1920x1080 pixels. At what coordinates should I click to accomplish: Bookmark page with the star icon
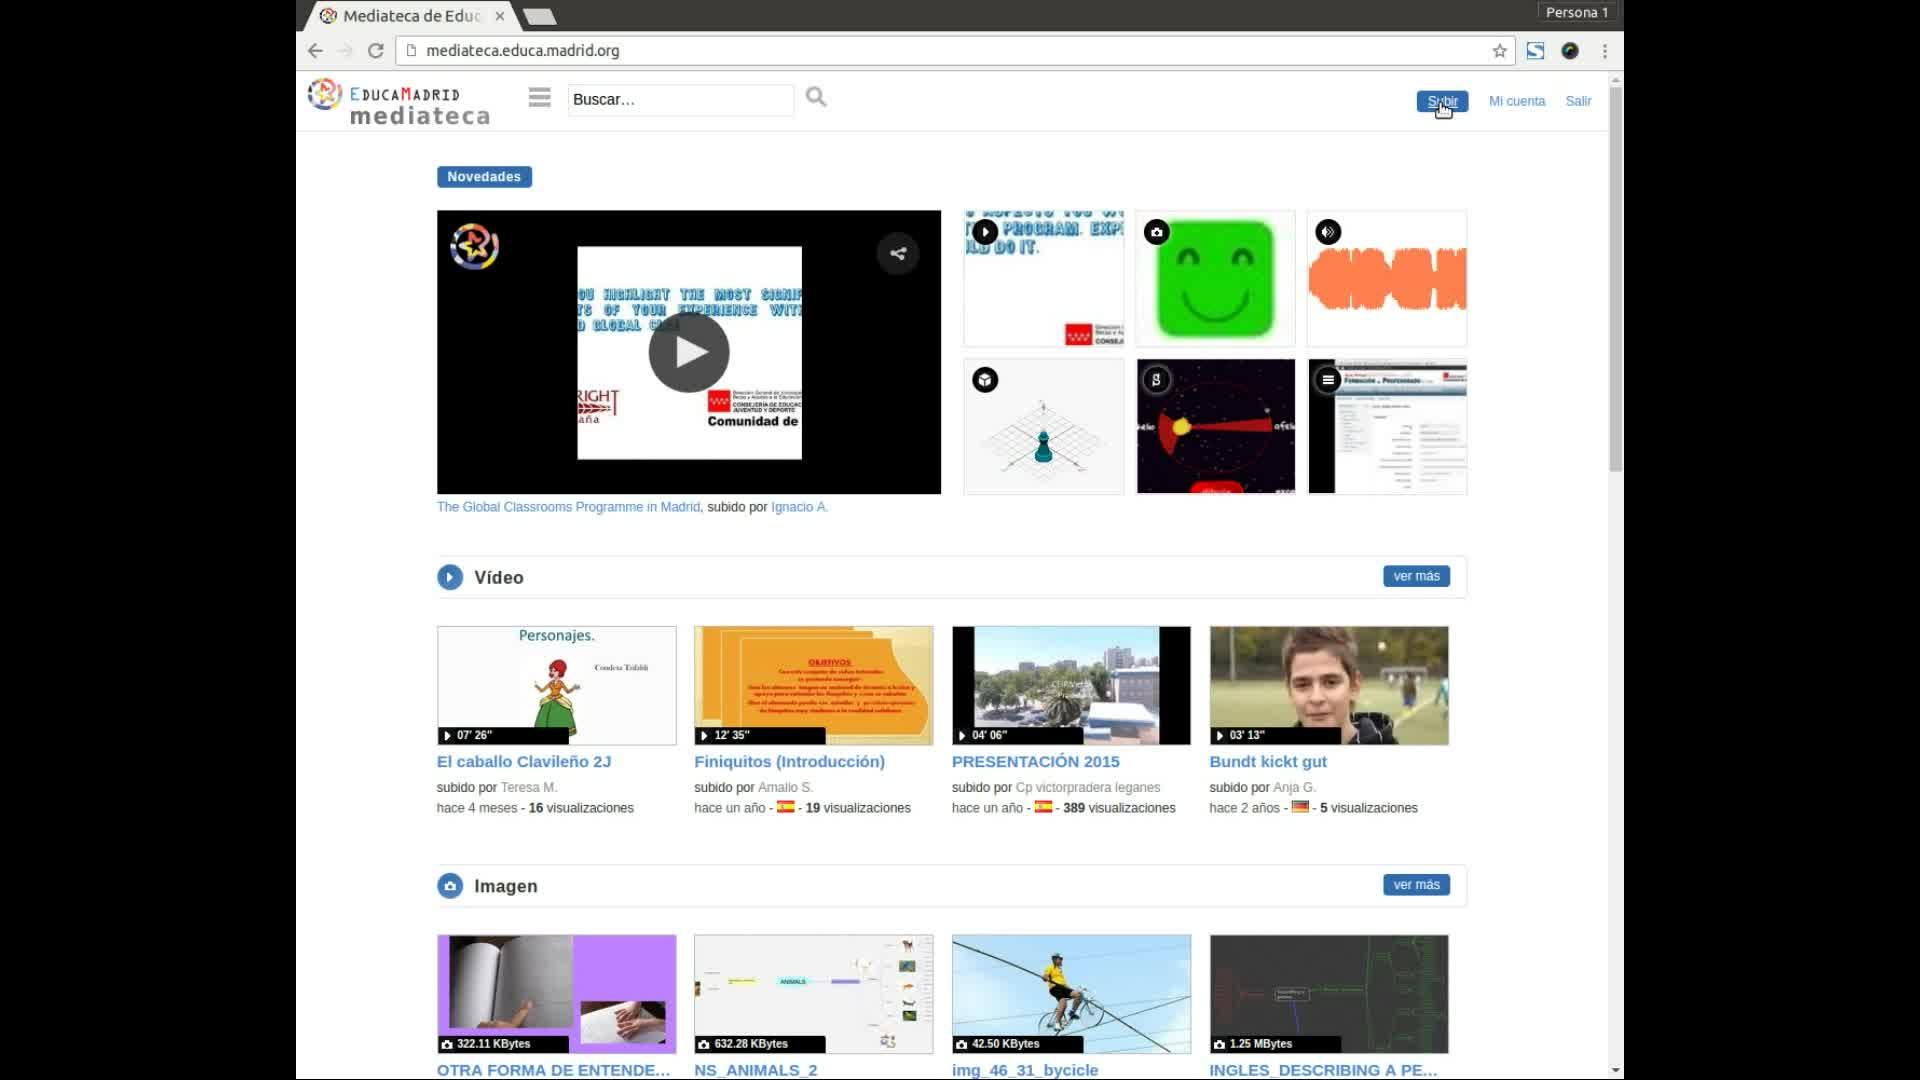(x=1499, y=51)
